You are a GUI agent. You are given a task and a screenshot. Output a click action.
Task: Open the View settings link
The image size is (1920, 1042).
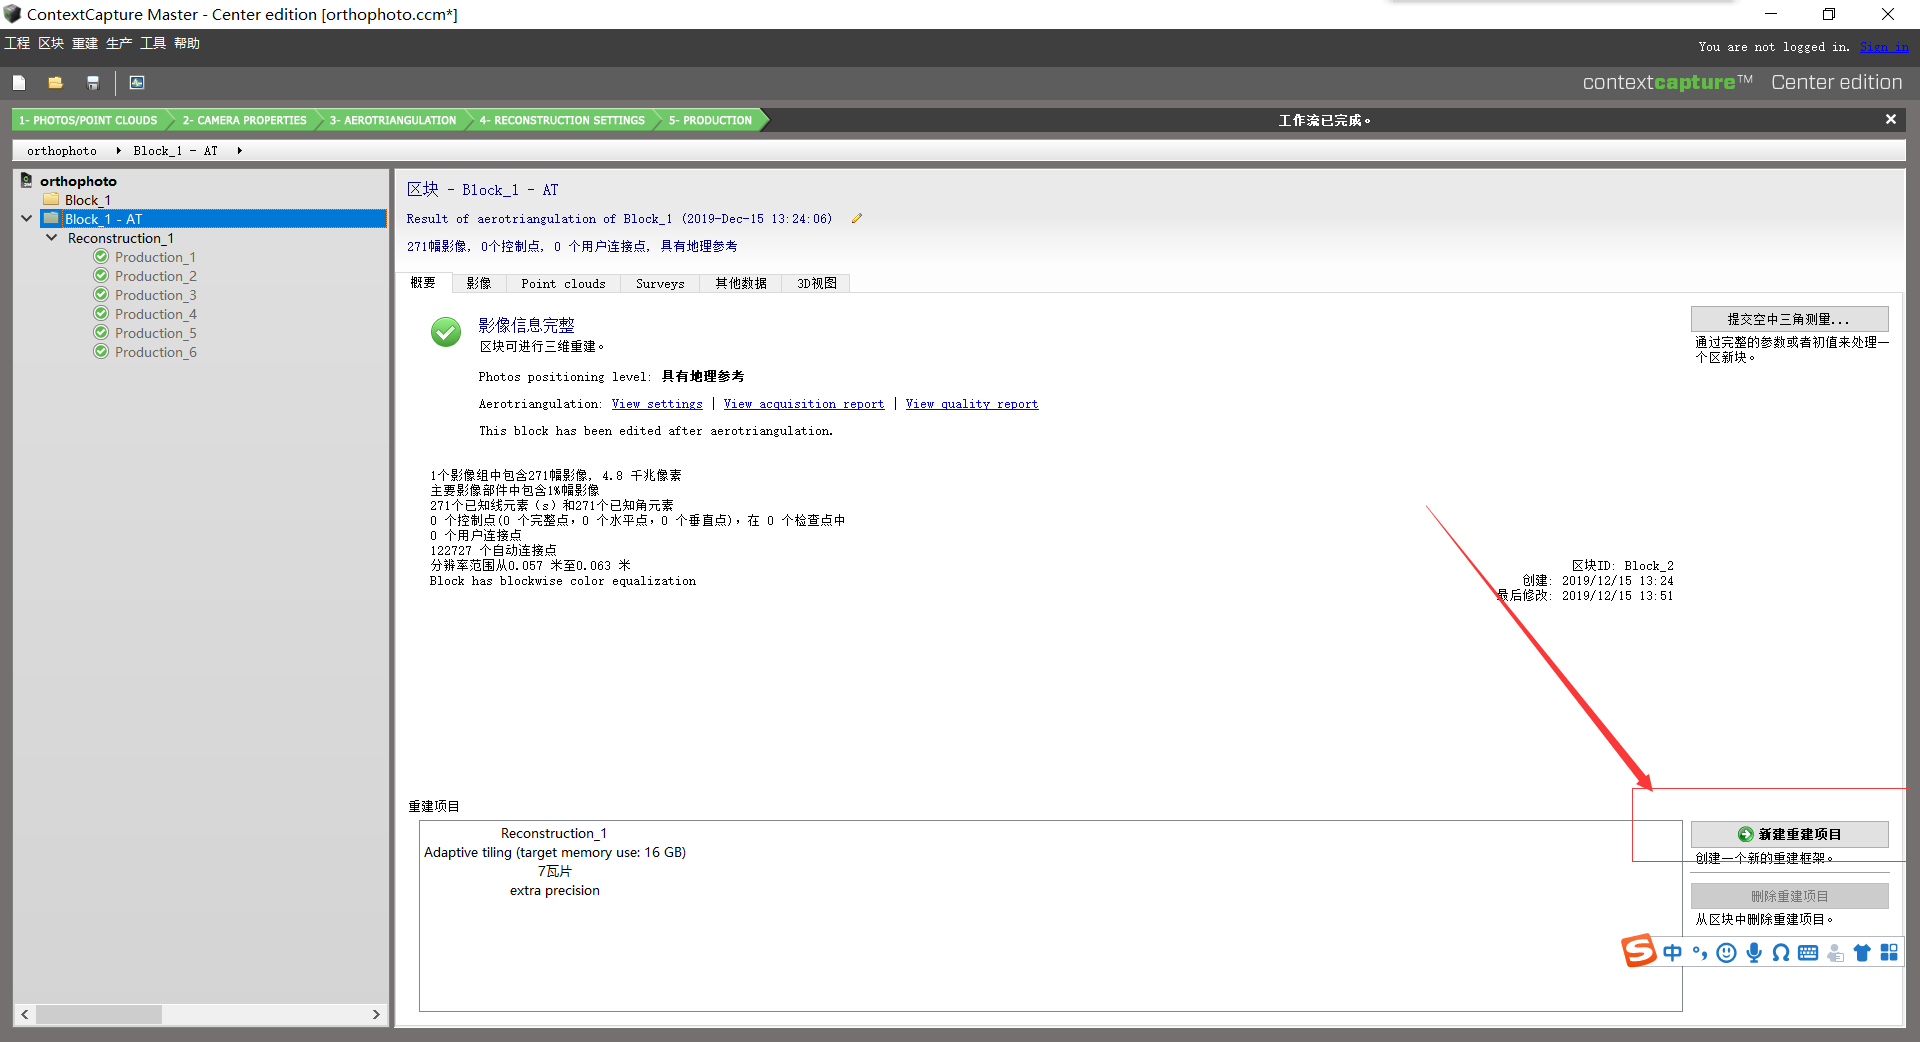[657, 404]
